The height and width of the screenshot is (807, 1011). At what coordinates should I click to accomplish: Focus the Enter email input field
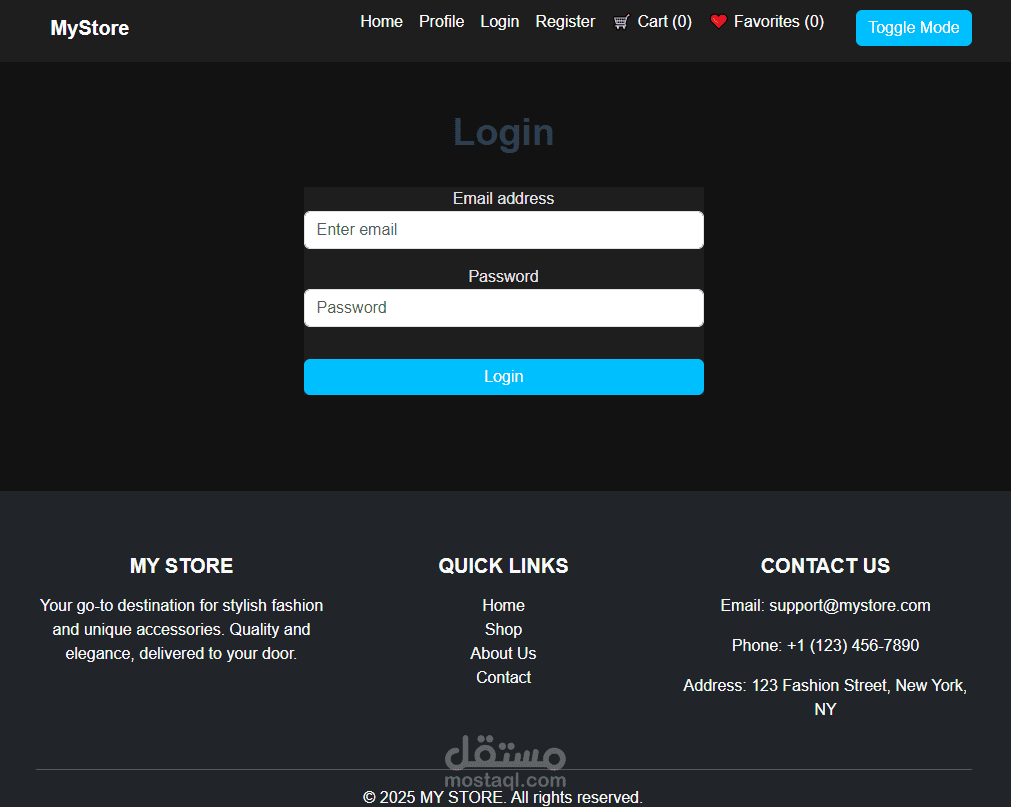point(504,229)
